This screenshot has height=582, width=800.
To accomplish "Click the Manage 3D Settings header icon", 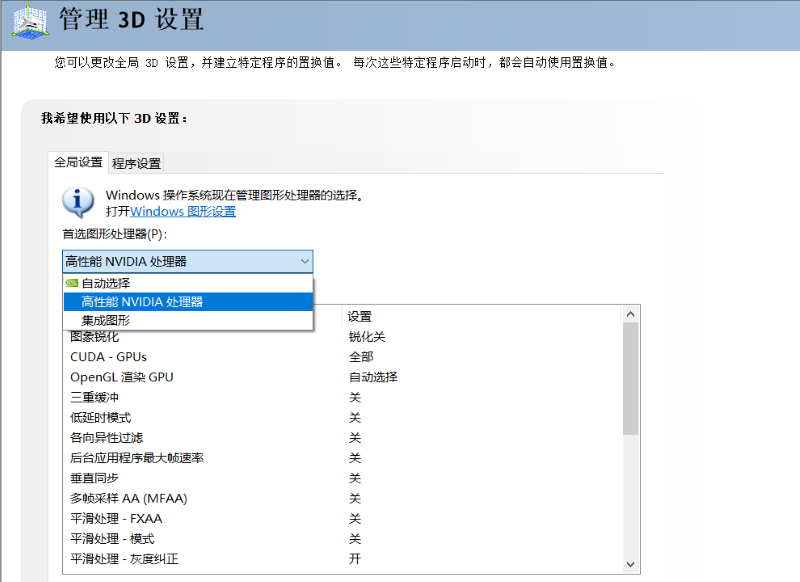I will coord(30,22).
